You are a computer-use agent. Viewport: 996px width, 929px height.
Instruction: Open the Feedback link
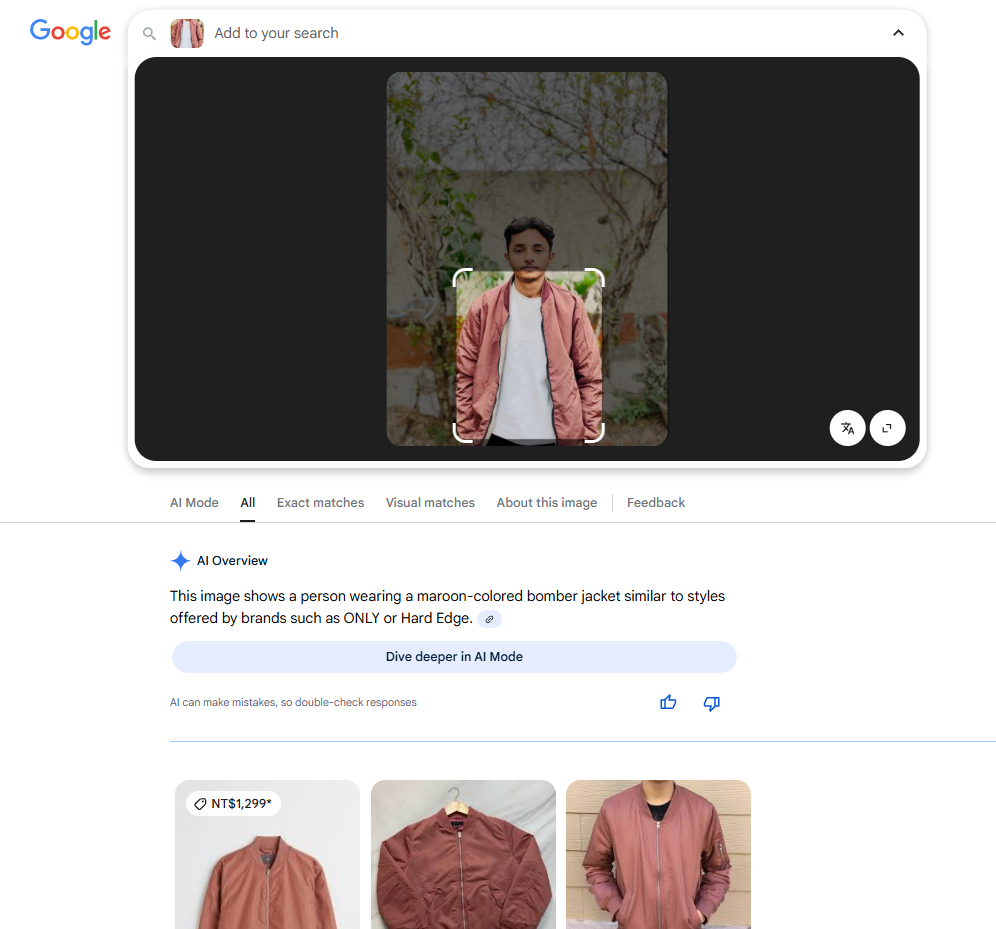click(x=656, y=502)
